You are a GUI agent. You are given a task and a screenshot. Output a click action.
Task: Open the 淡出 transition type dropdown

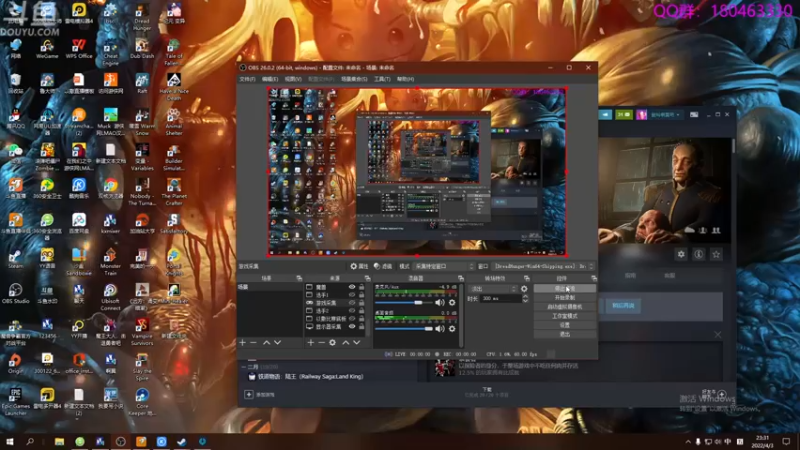pyautogui.click(x=493, y=289)
